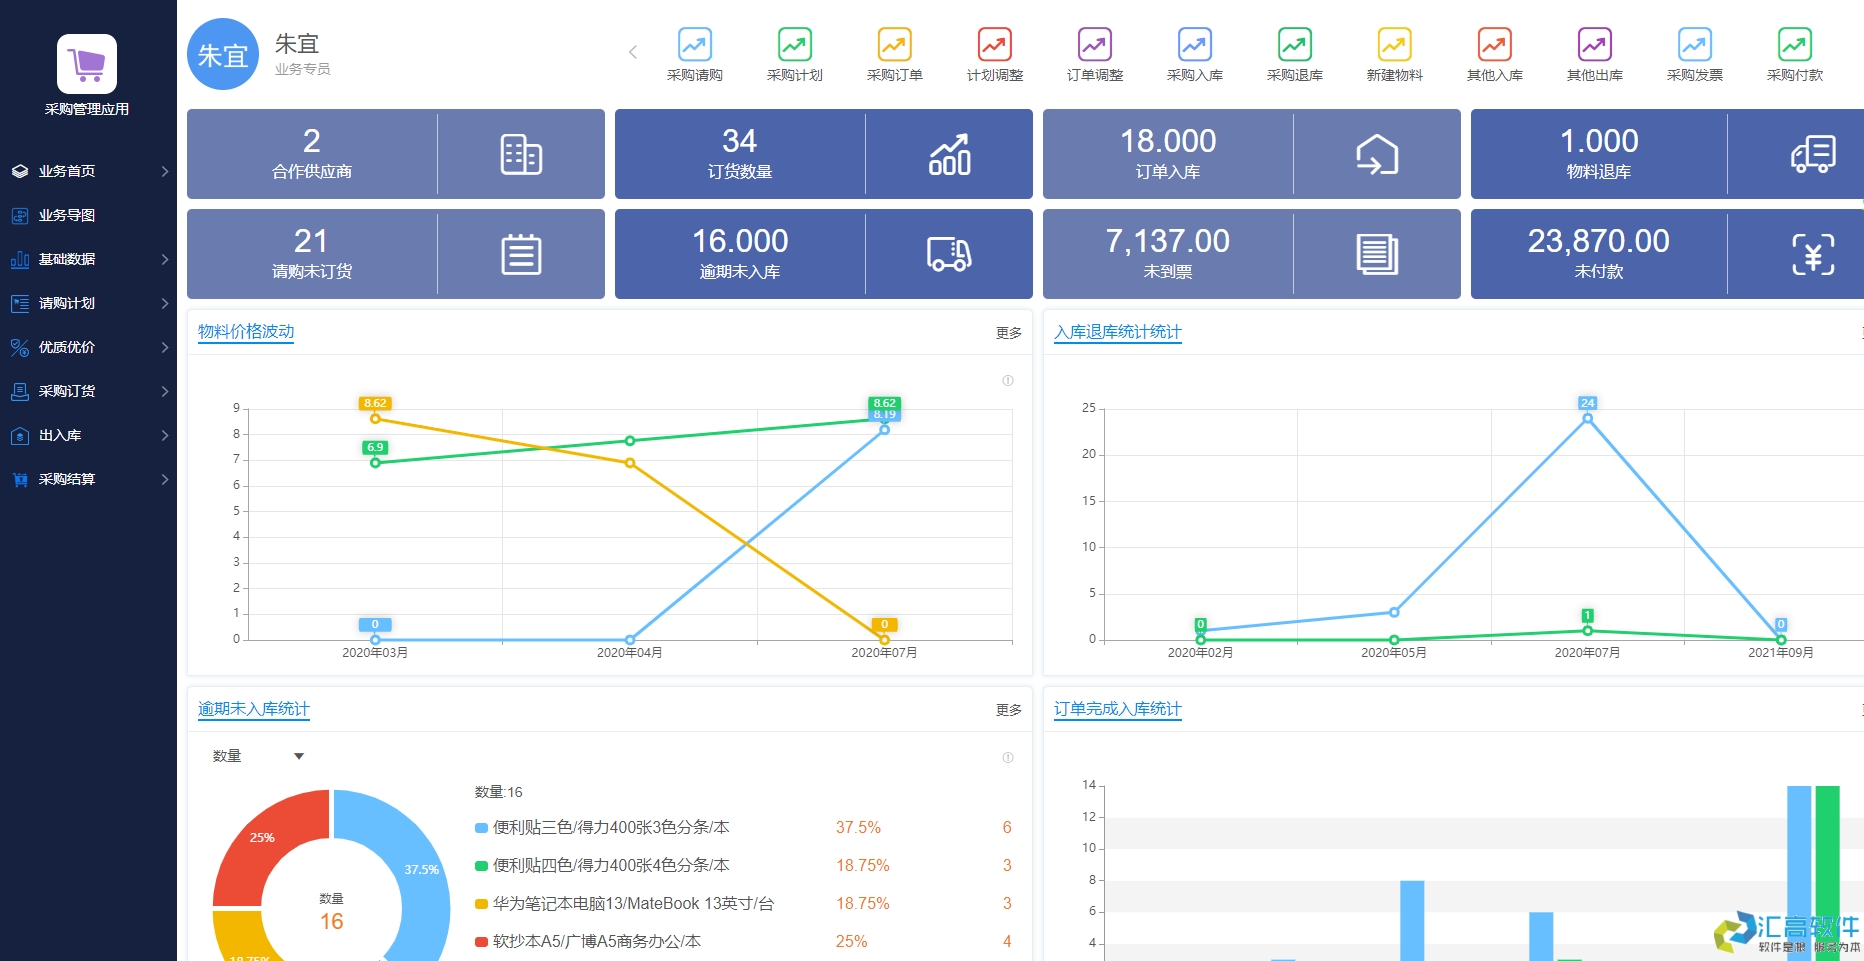Click the info icon on the price chart
The image size is (1864, 961).
click(1007, 381)
